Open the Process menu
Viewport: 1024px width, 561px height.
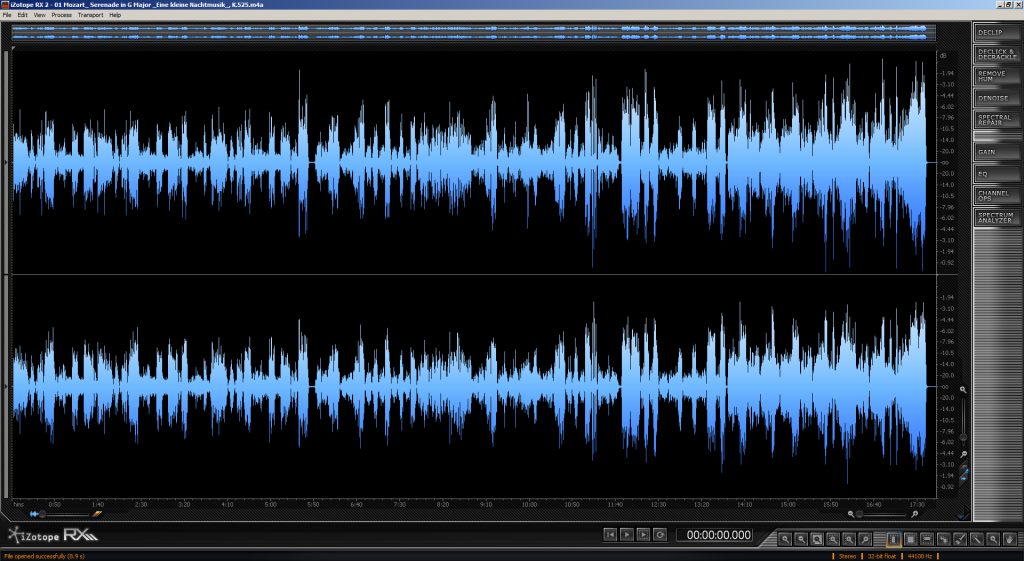[x=61, y=15]
